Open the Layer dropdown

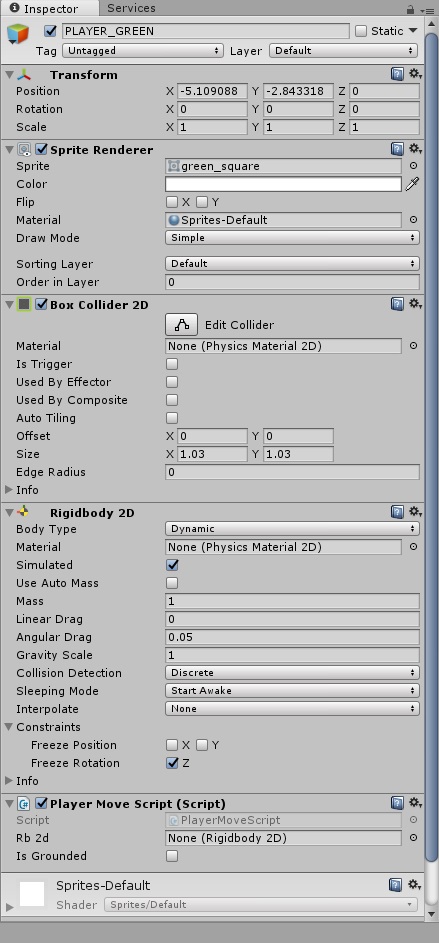pos(343,51)
